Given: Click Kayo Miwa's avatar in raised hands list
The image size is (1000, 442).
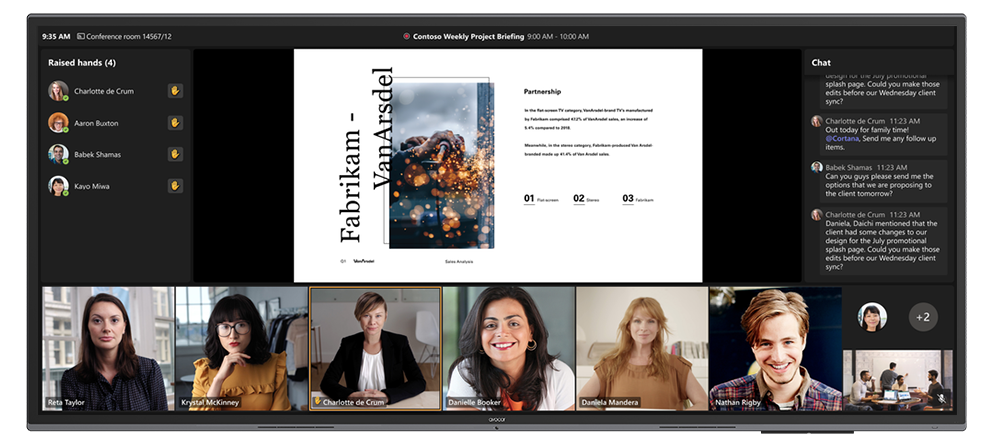Looking at the screenshot, I should [58, 186].
